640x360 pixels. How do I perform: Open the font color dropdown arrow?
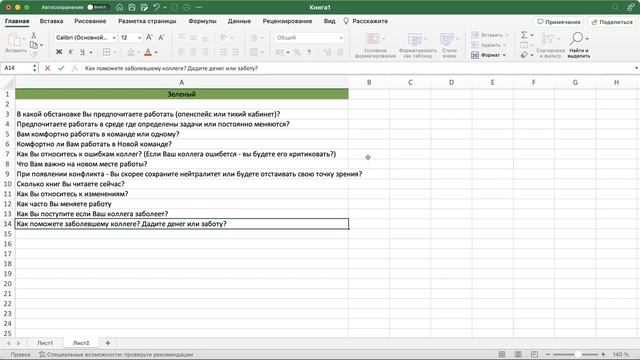click(156, 52)
